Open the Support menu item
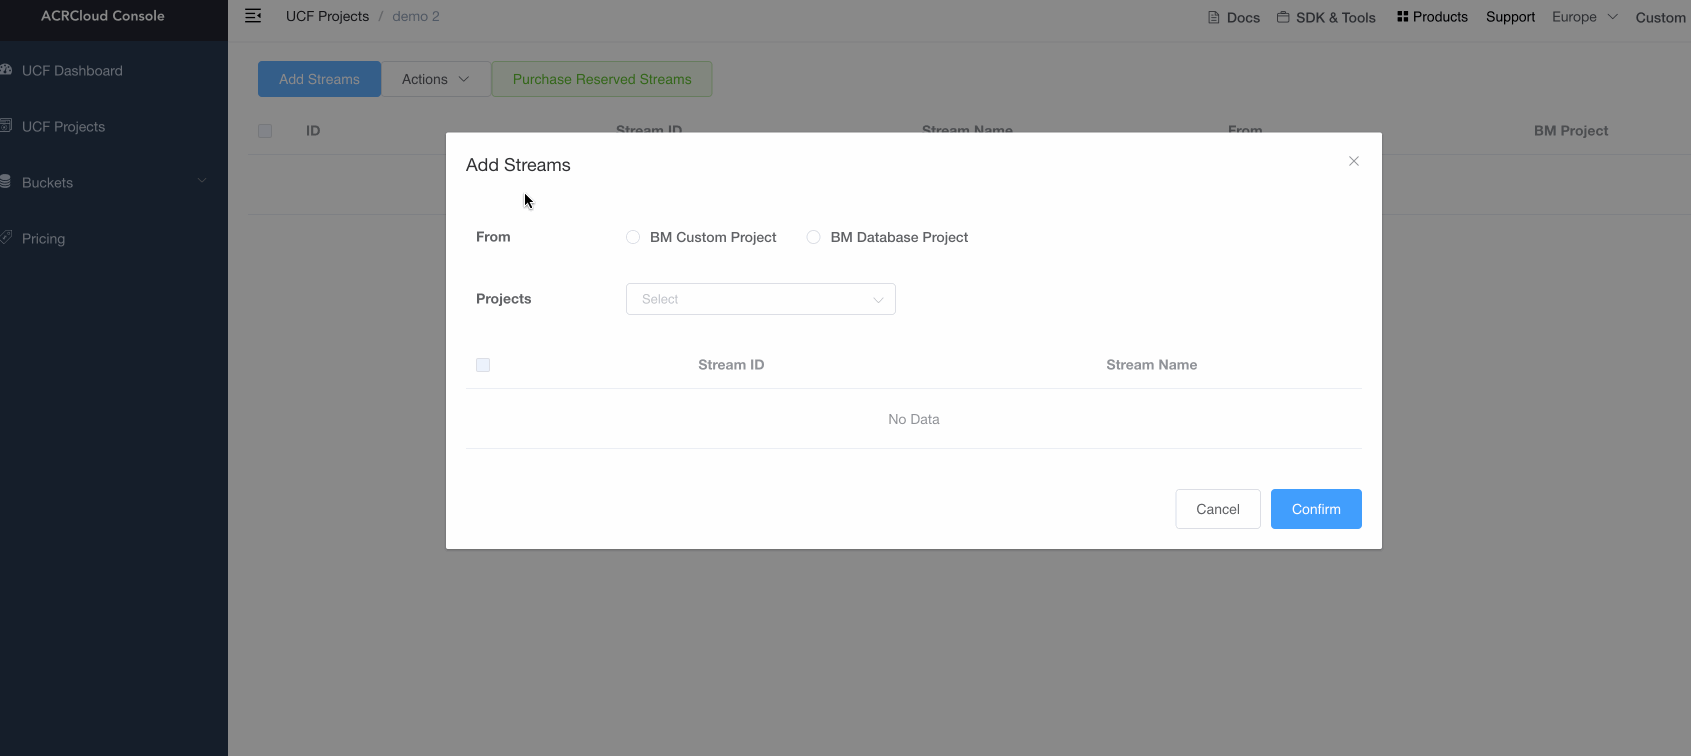This screenshot has height=756, width=1691. point(1510,17)
